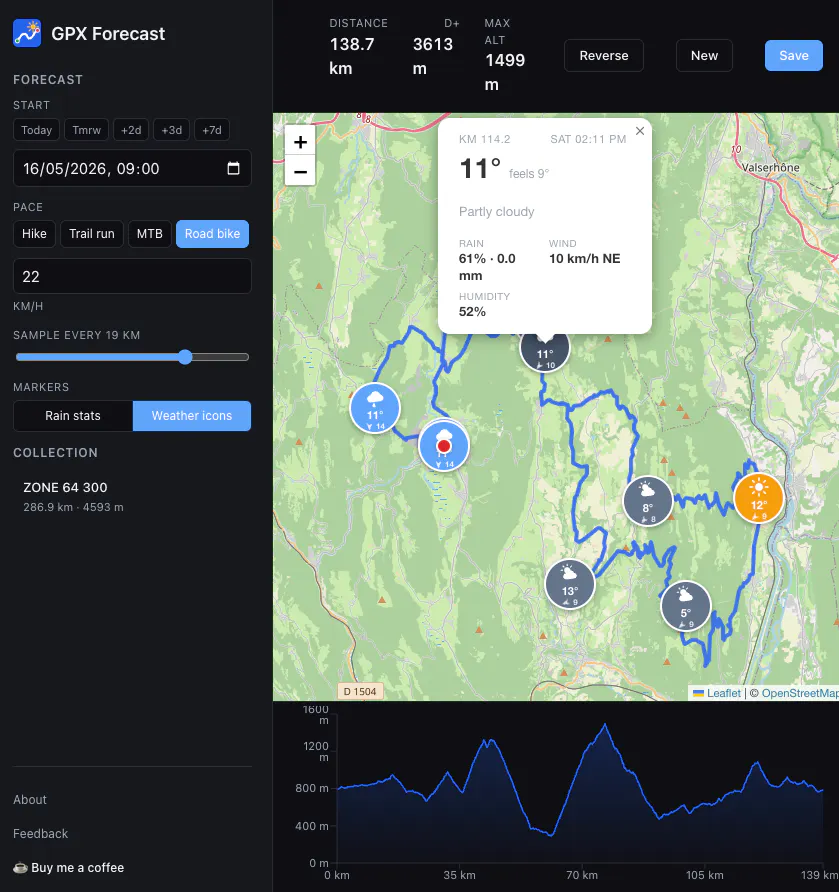Choose Road bike pace

212,234
